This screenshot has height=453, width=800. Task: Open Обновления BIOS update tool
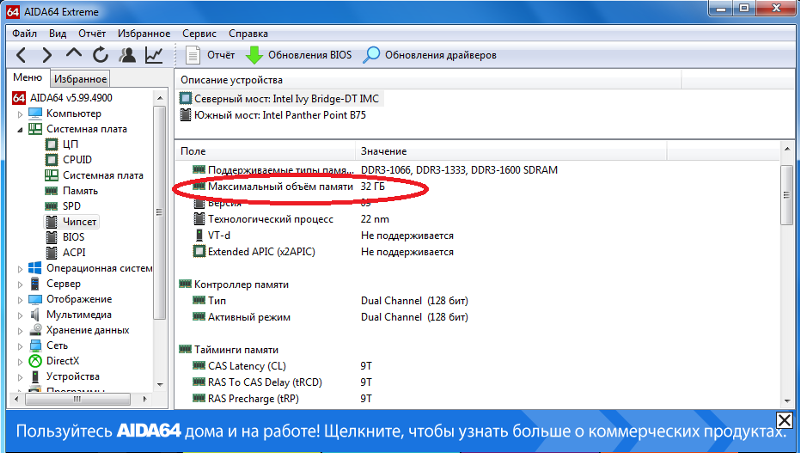299,55
